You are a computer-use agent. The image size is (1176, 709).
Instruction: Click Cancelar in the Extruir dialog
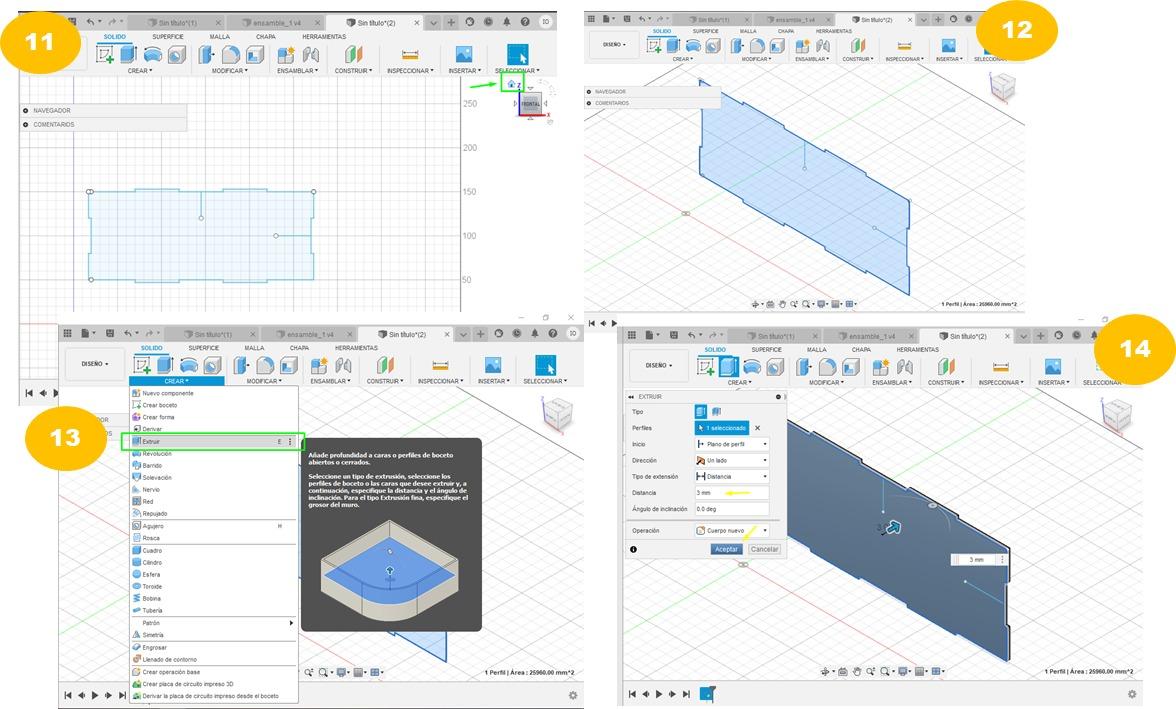tap(764, 549)
